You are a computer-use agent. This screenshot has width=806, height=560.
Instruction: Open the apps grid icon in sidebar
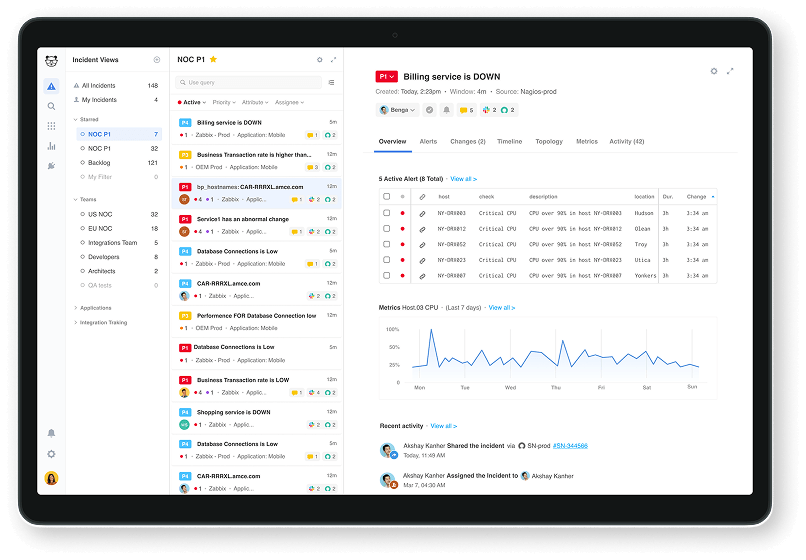tap(51, 126)
